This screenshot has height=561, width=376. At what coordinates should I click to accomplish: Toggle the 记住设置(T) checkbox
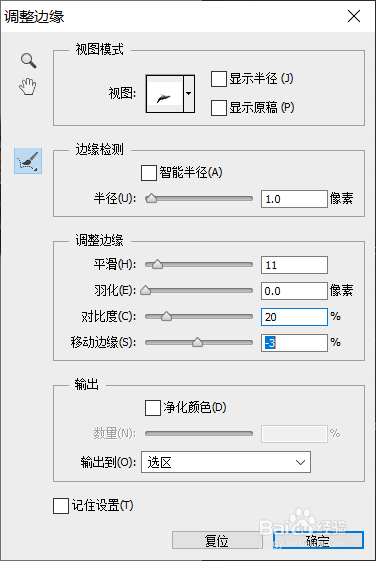(61, 506)
